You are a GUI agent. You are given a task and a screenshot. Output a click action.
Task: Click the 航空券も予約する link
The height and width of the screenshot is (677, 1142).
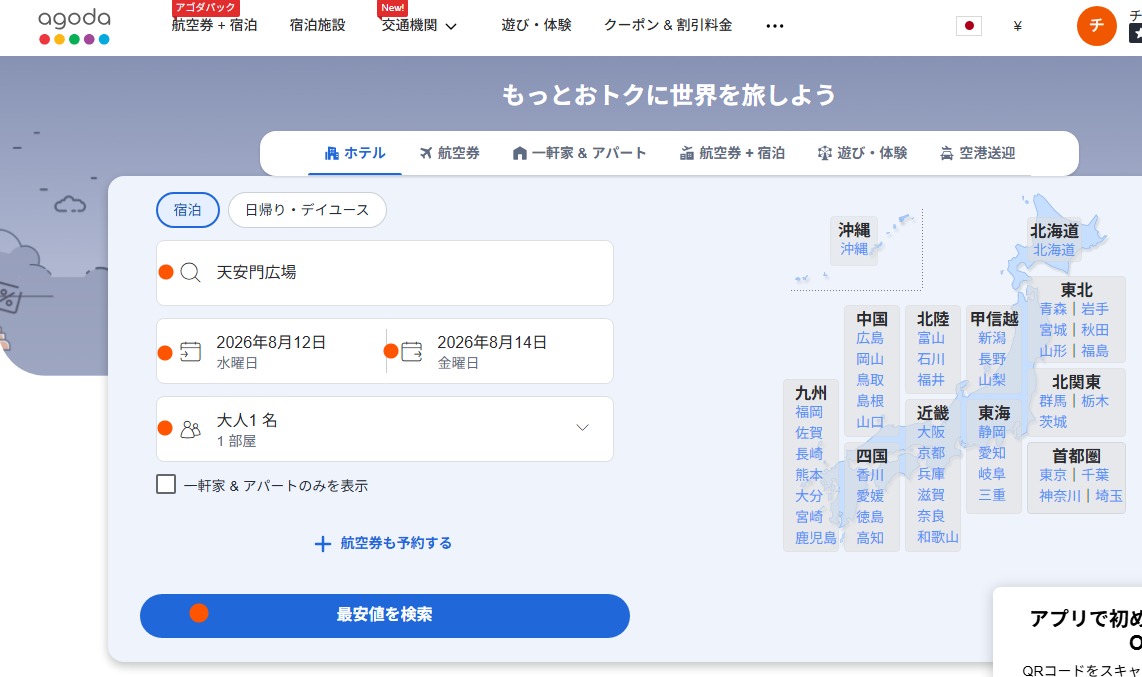(x=395, y=543)
